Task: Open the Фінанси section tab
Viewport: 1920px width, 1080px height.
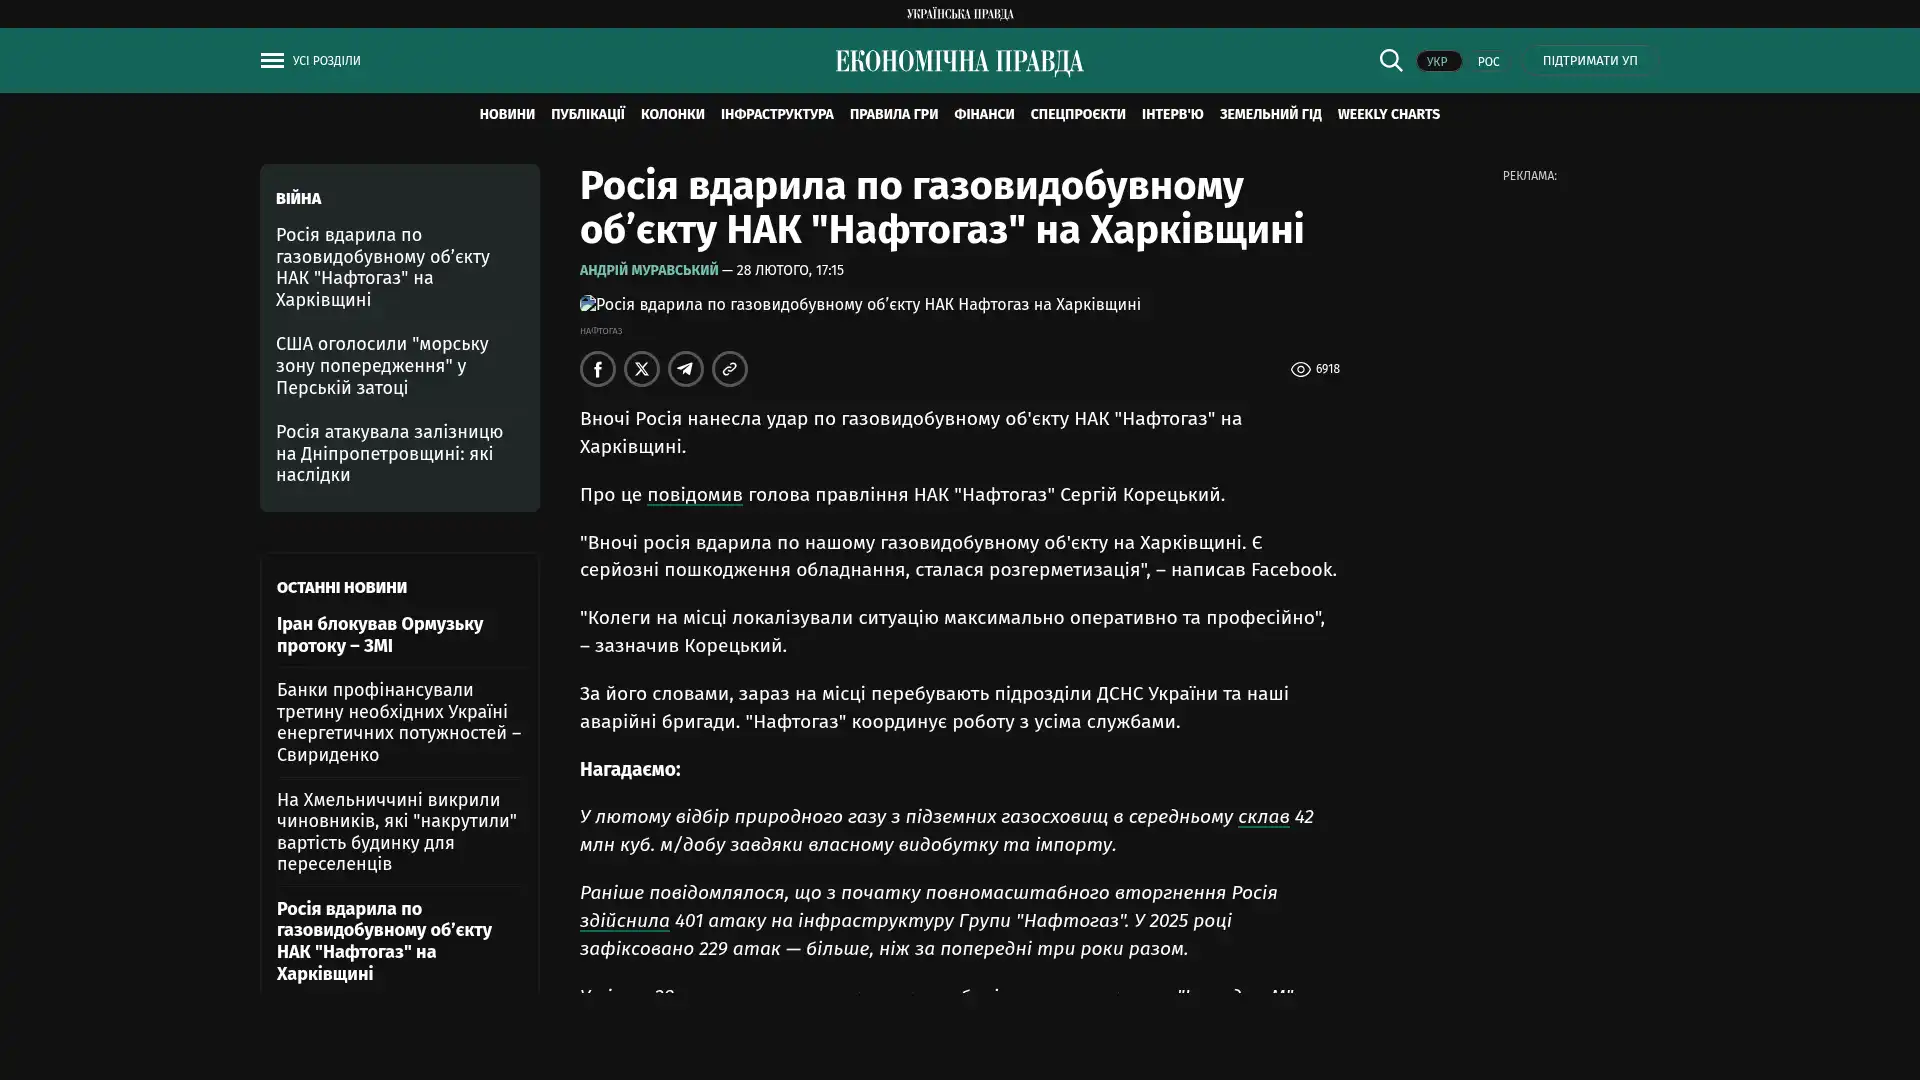Action: 983,114
